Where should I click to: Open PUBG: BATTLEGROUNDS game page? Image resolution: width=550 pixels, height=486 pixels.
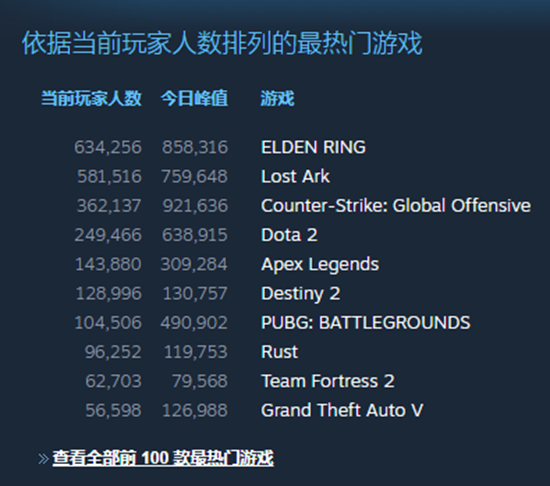click(x=365, y=323)
